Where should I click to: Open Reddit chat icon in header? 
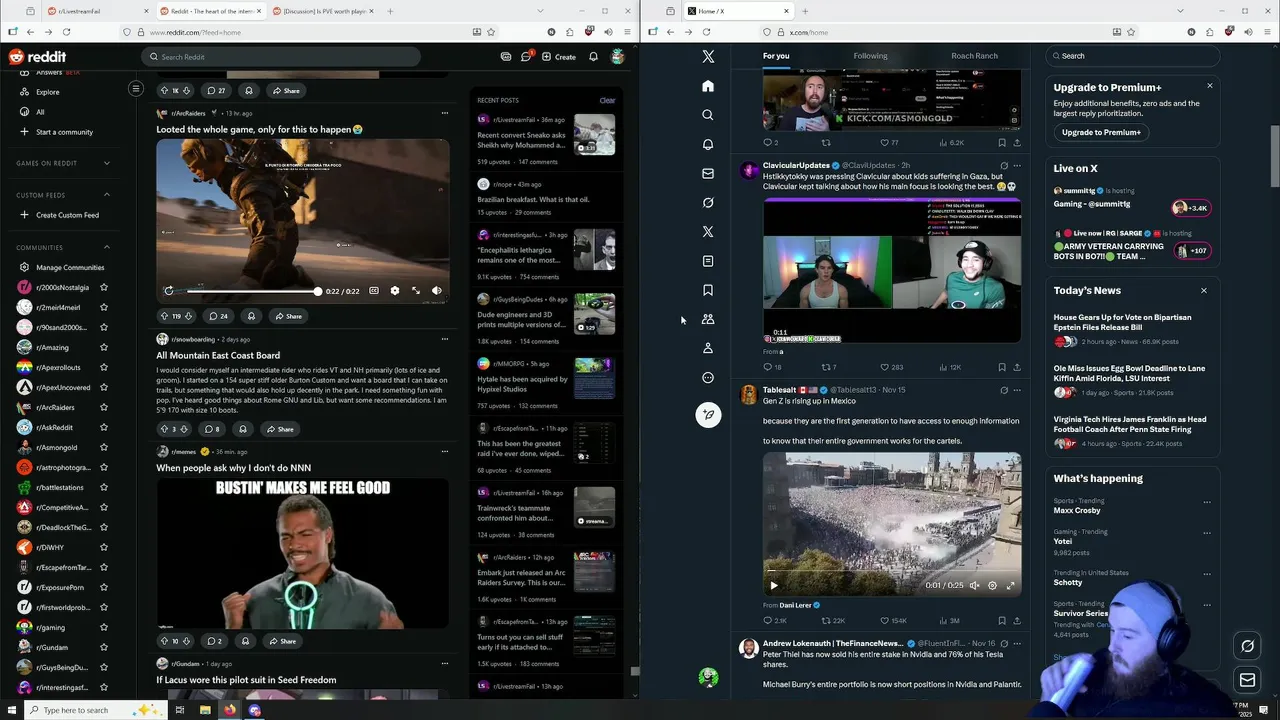(x=526, y=57)
